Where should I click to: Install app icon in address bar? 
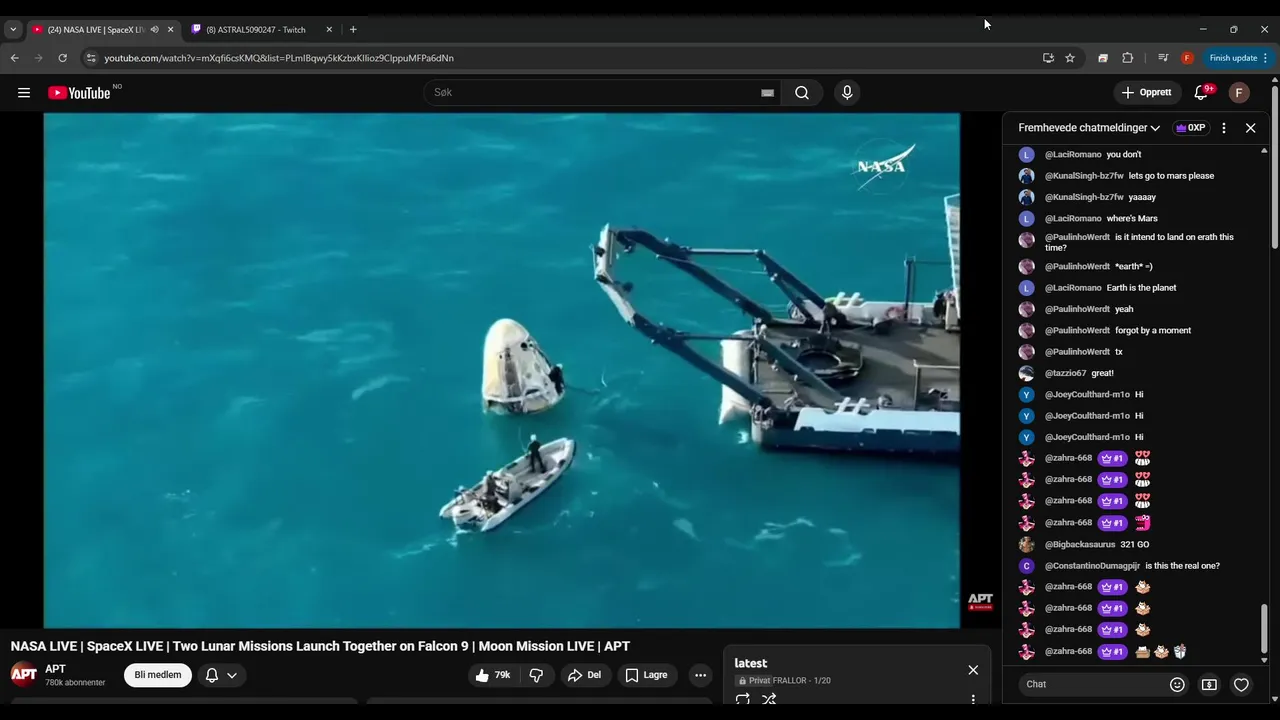1048,58
